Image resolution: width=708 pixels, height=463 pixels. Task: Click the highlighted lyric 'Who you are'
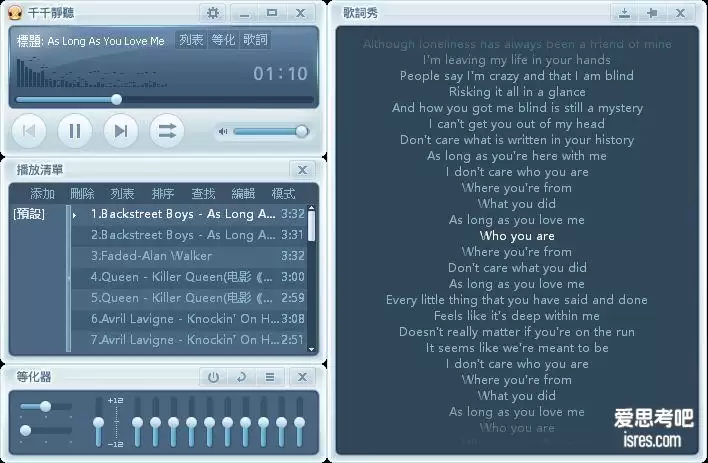click(x=517, y=236)
